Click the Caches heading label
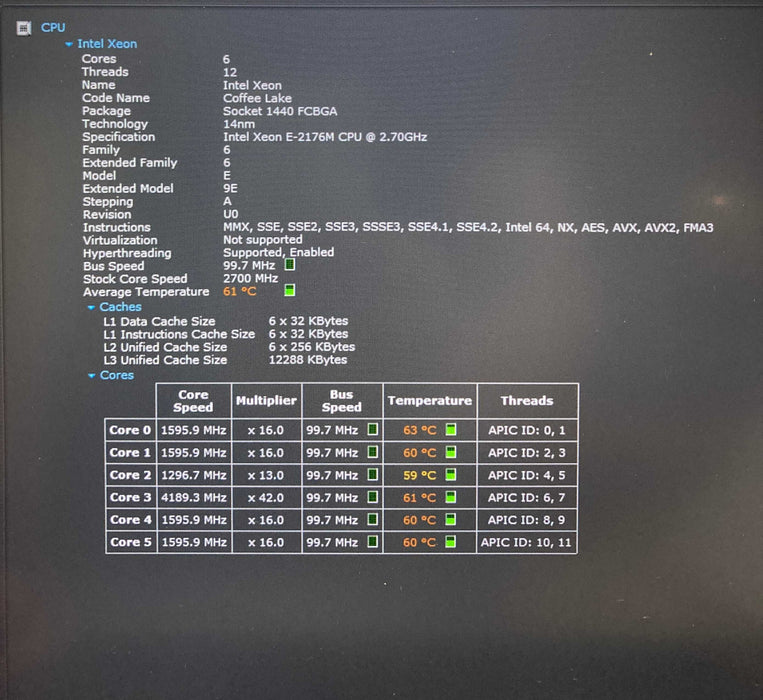The width and height of the screenshot is (763, 700). pos(120,307)
